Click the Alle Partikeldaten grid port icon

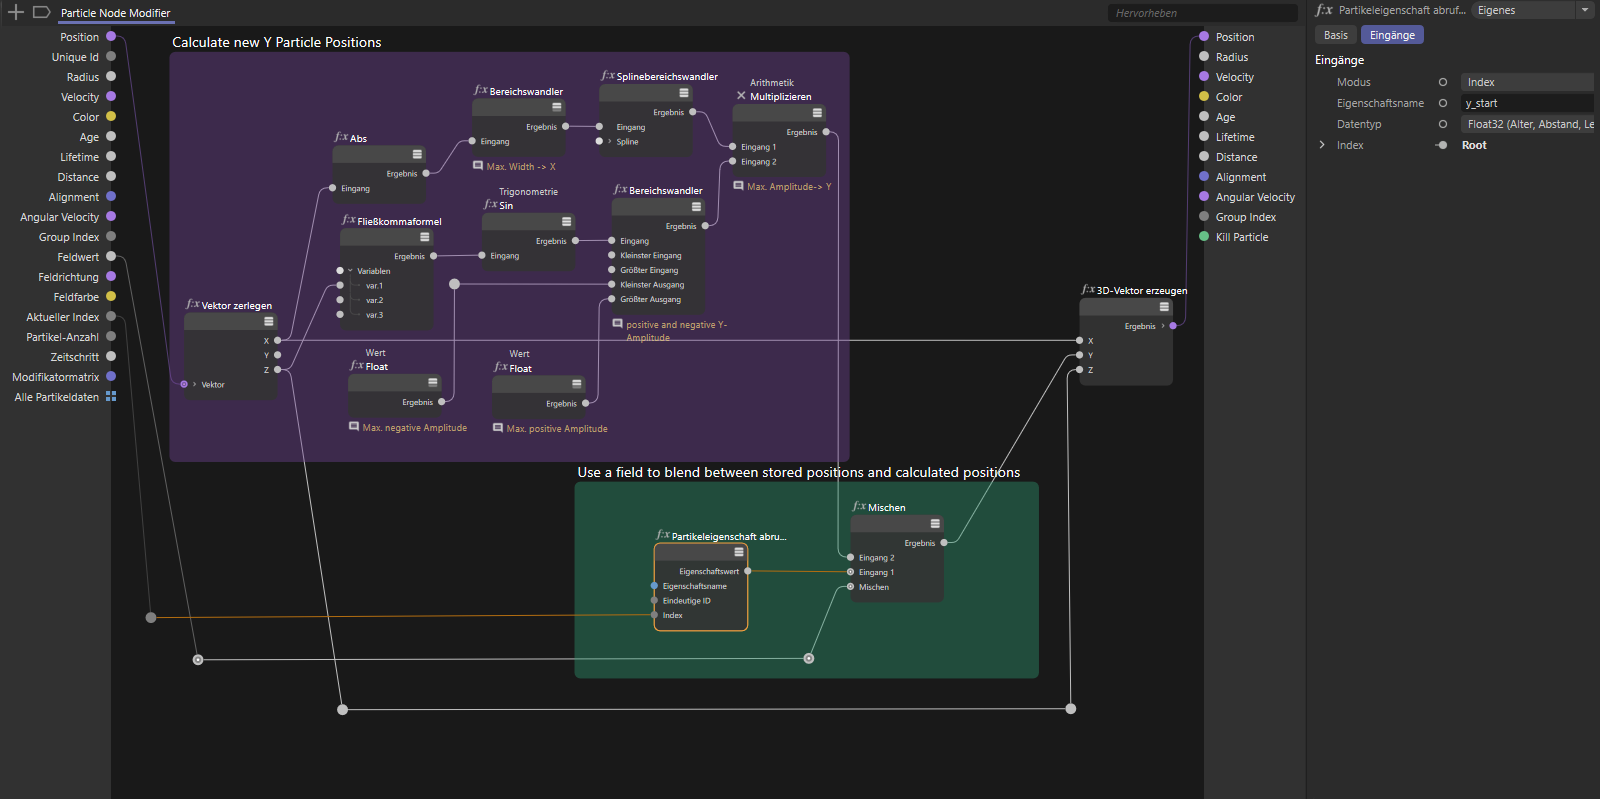tap(111, 397)
